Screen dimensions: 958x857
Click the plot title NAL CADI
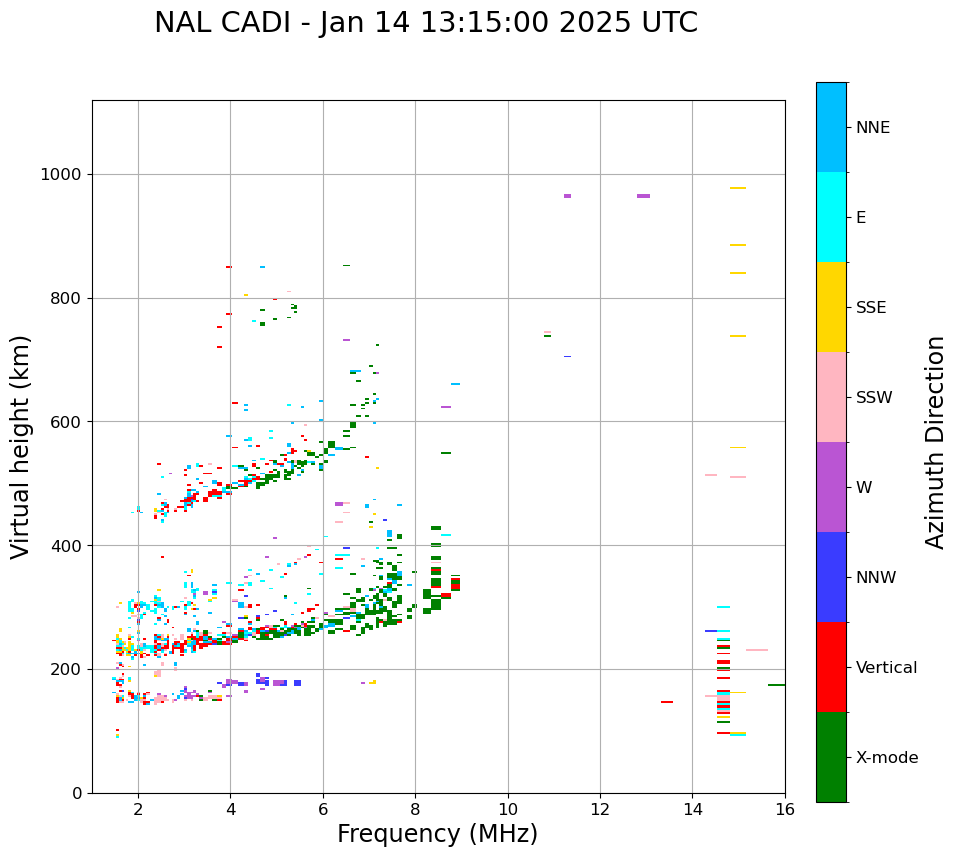pos(426,23)
